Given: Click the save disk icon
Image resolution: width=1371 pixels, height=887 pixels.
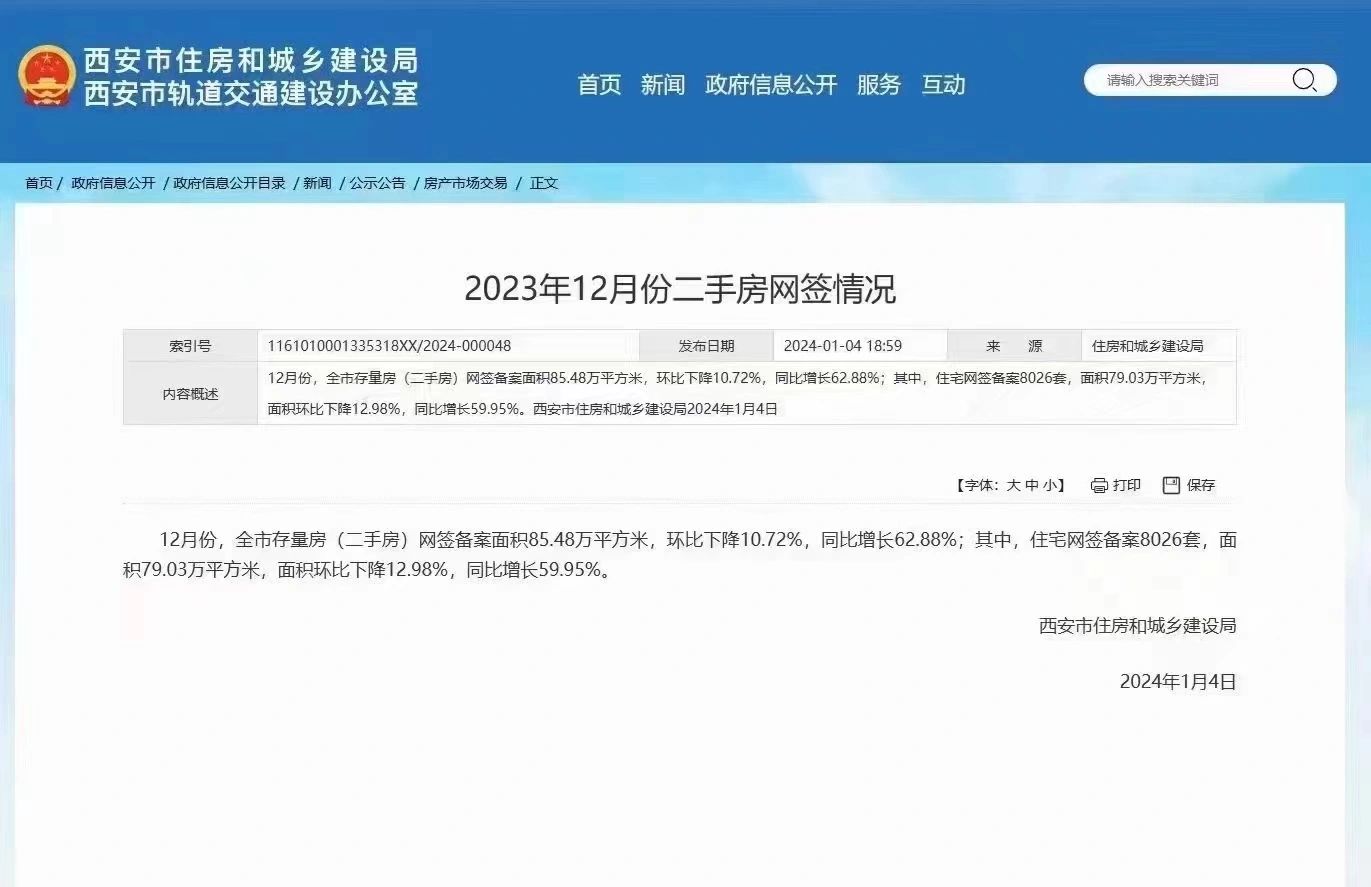Looking at the screenshot, I should coord(1172,485).
